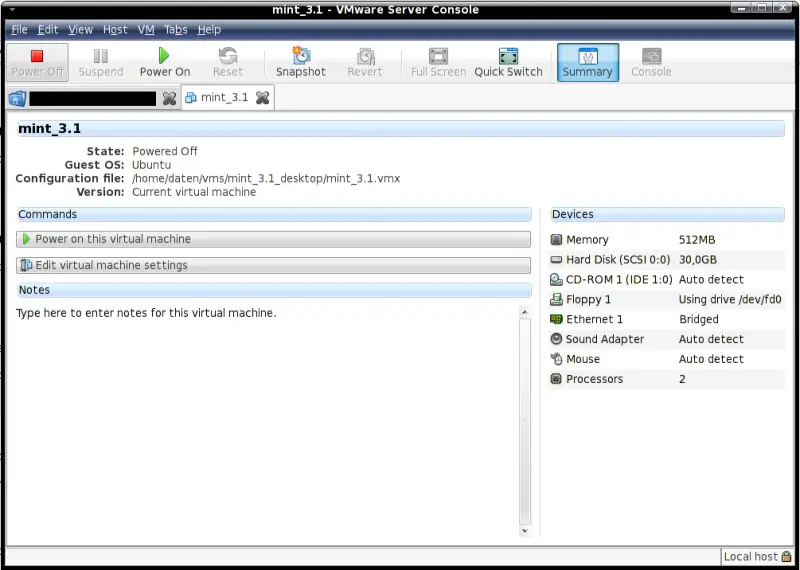The image size is (800, 570).
Task: Click Edit virtual machine settings
Action: [x=273, y=265]
